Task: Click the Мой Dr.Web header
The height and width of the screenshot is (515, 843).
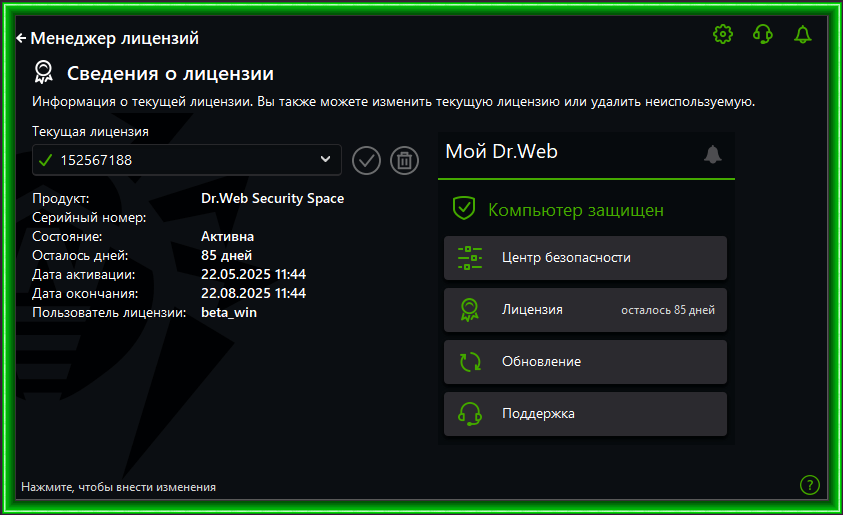Action: (x=502, y=152)
